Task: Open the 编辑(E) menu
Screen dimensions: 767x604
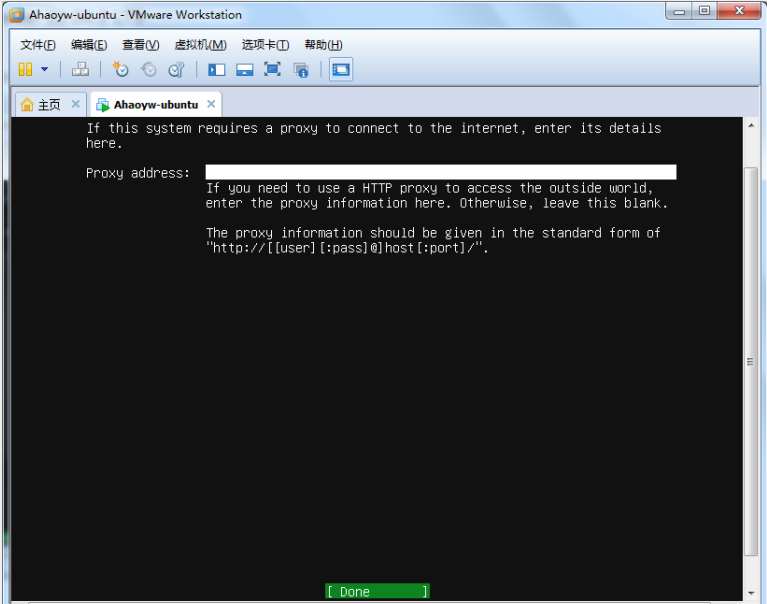Action: pos(89,45)
